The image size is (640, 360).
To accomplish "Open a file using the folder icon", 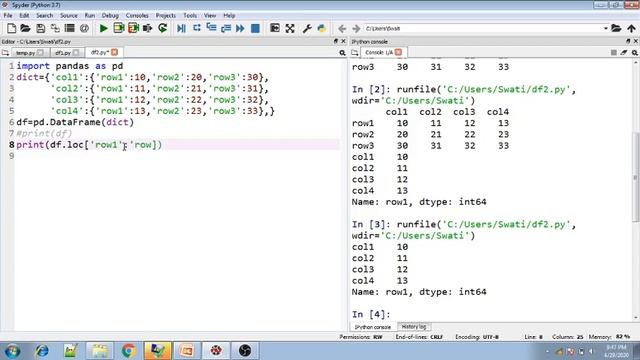I will point(25,28).
